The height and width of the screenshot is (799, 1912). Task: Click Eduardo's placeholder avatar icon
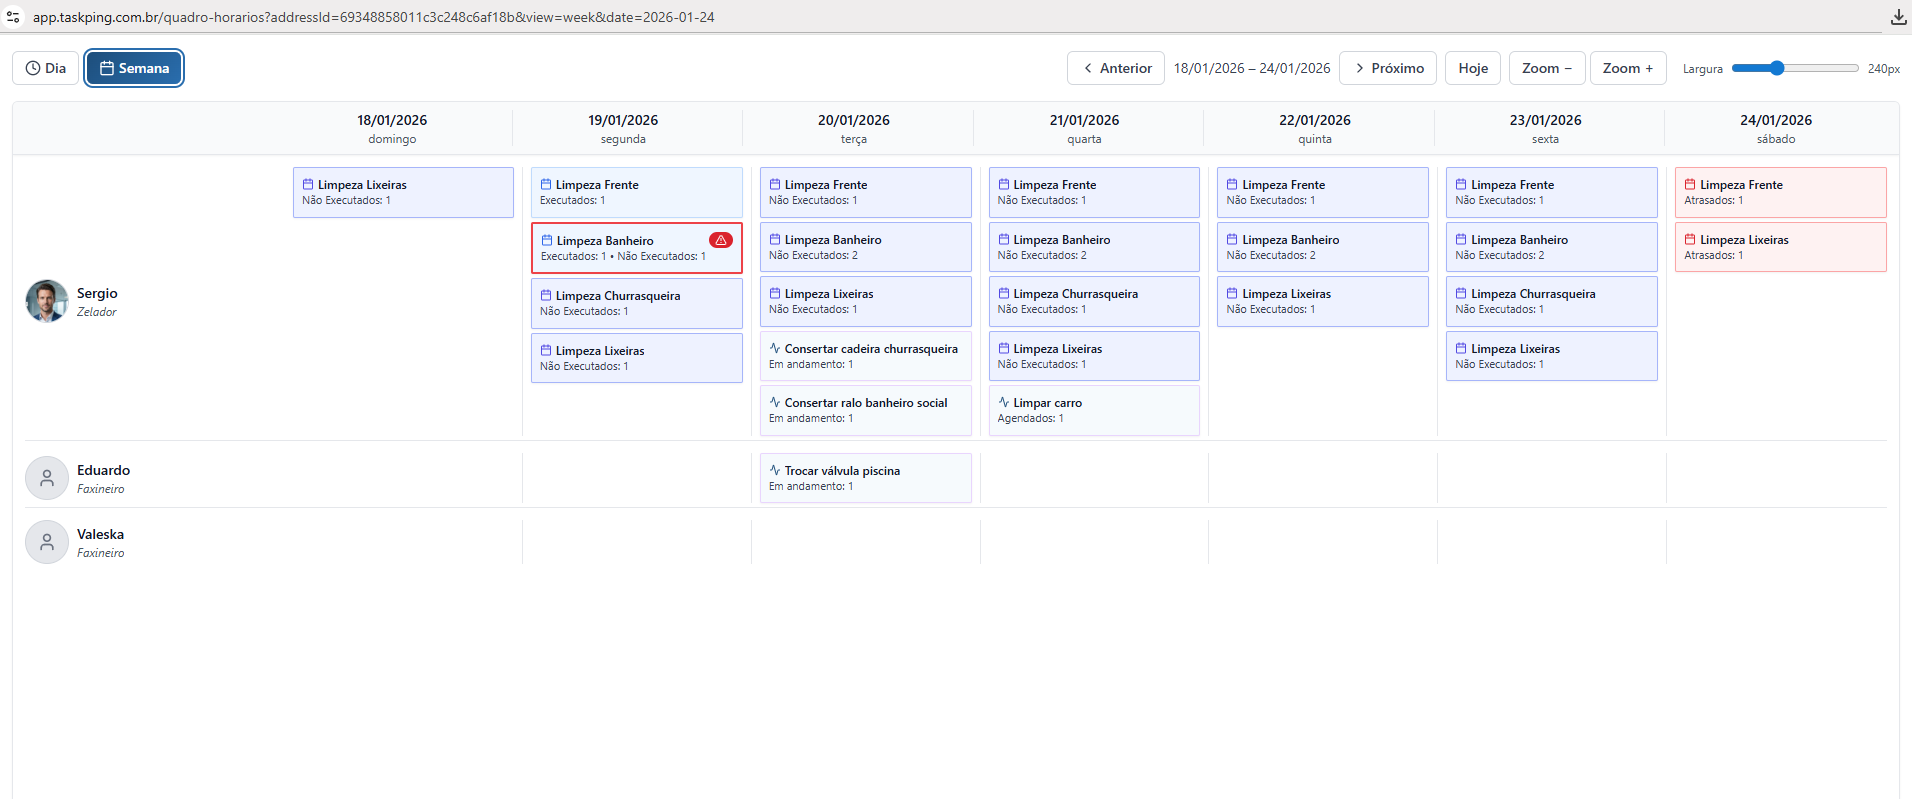point(47,478)
